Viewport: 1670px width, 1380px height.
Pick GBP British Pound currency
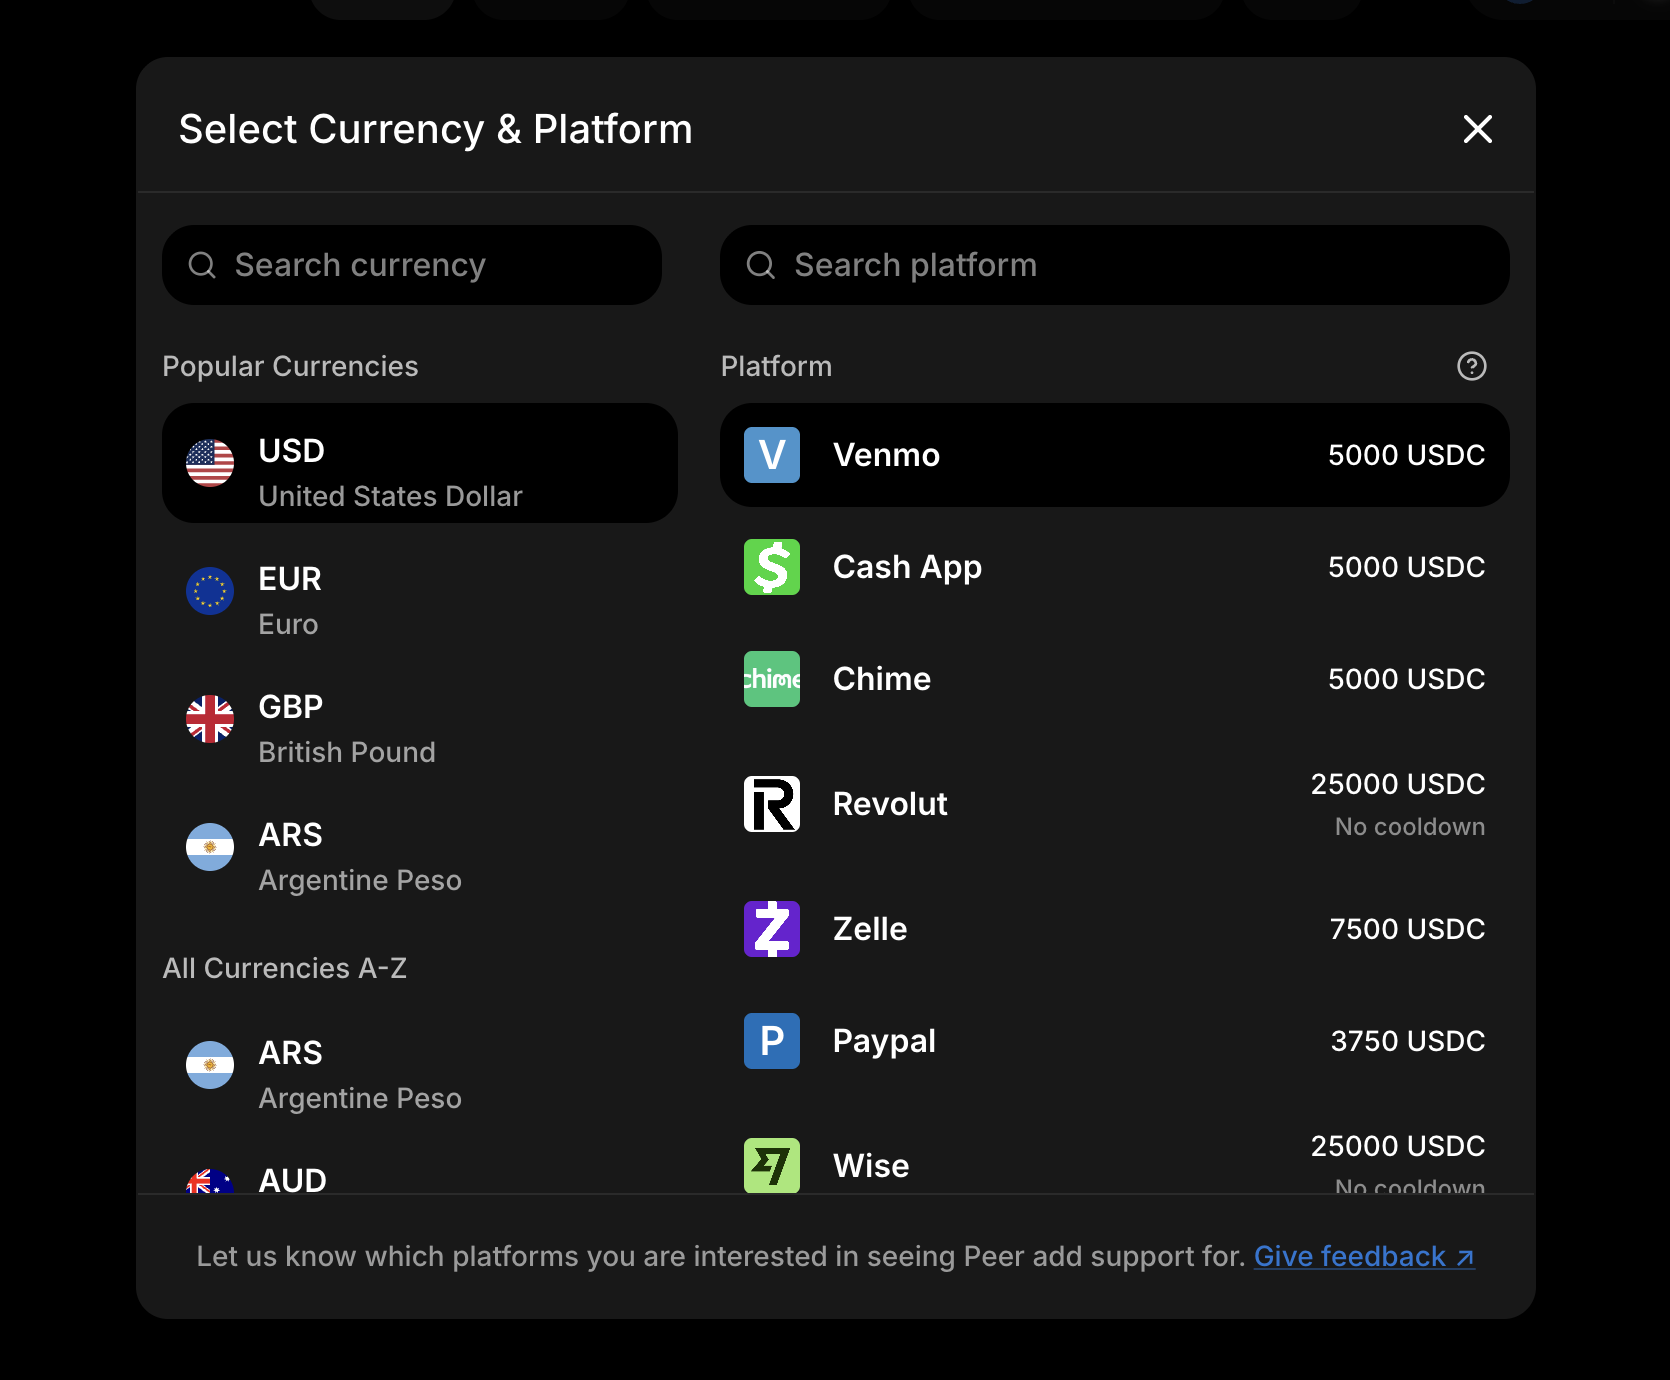(x=419, y=728)
